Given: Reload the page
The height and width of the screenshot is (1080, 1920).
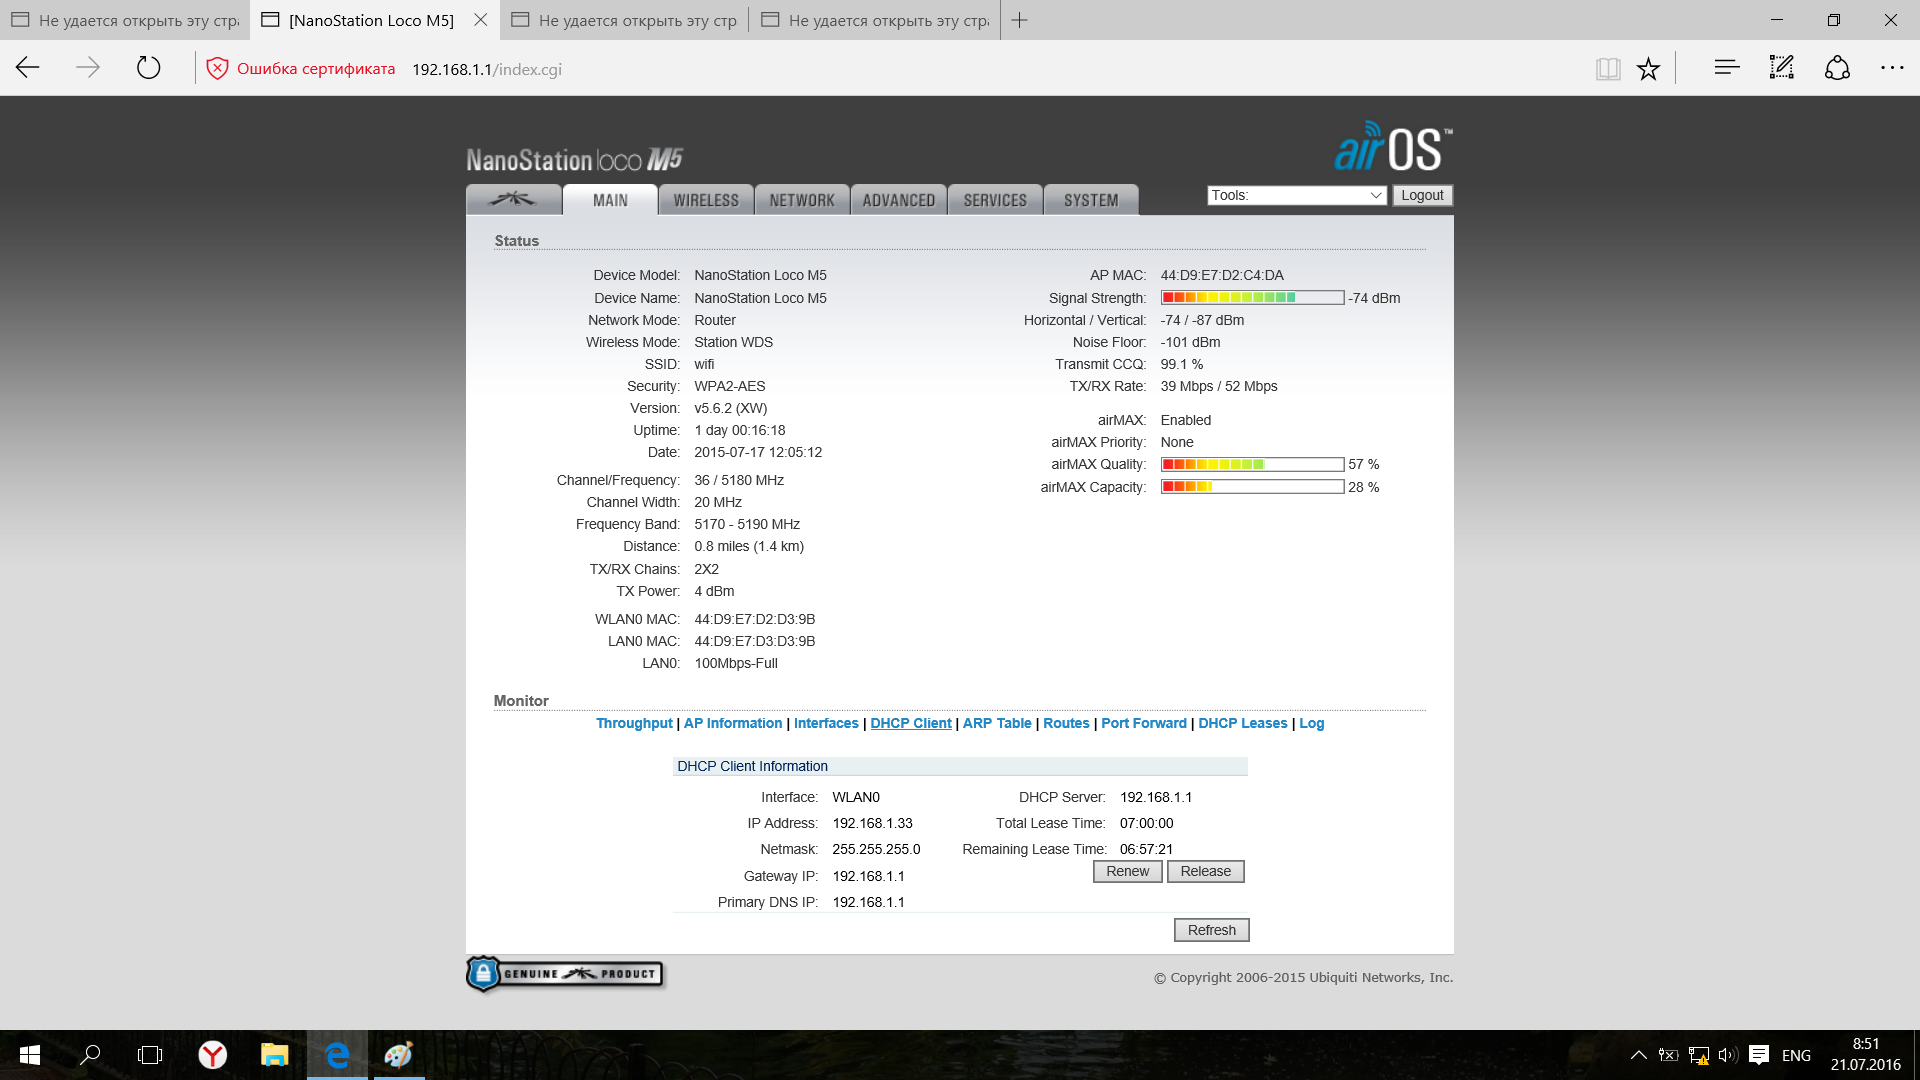Looking at the screenshot, I should coord(148,68).
